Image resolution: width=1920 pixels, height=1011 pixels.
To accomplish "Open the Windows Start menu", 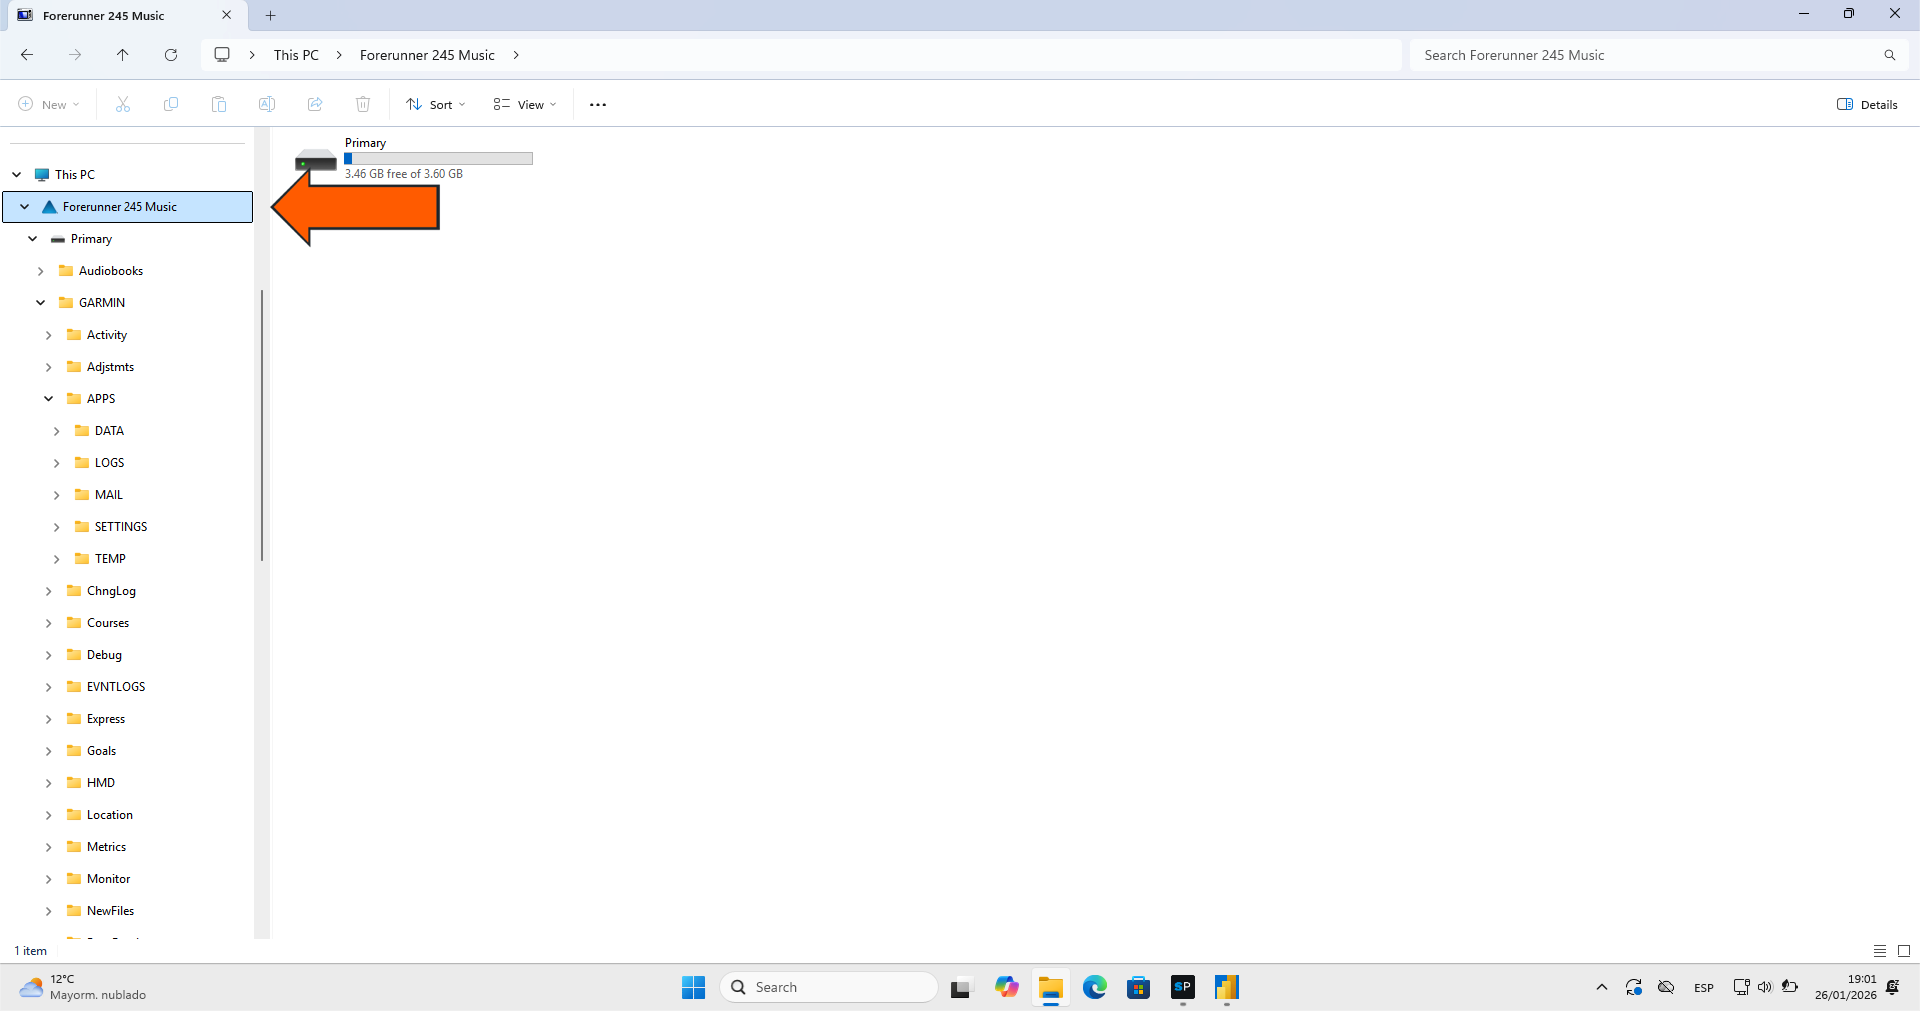I will tap(693, 987).
